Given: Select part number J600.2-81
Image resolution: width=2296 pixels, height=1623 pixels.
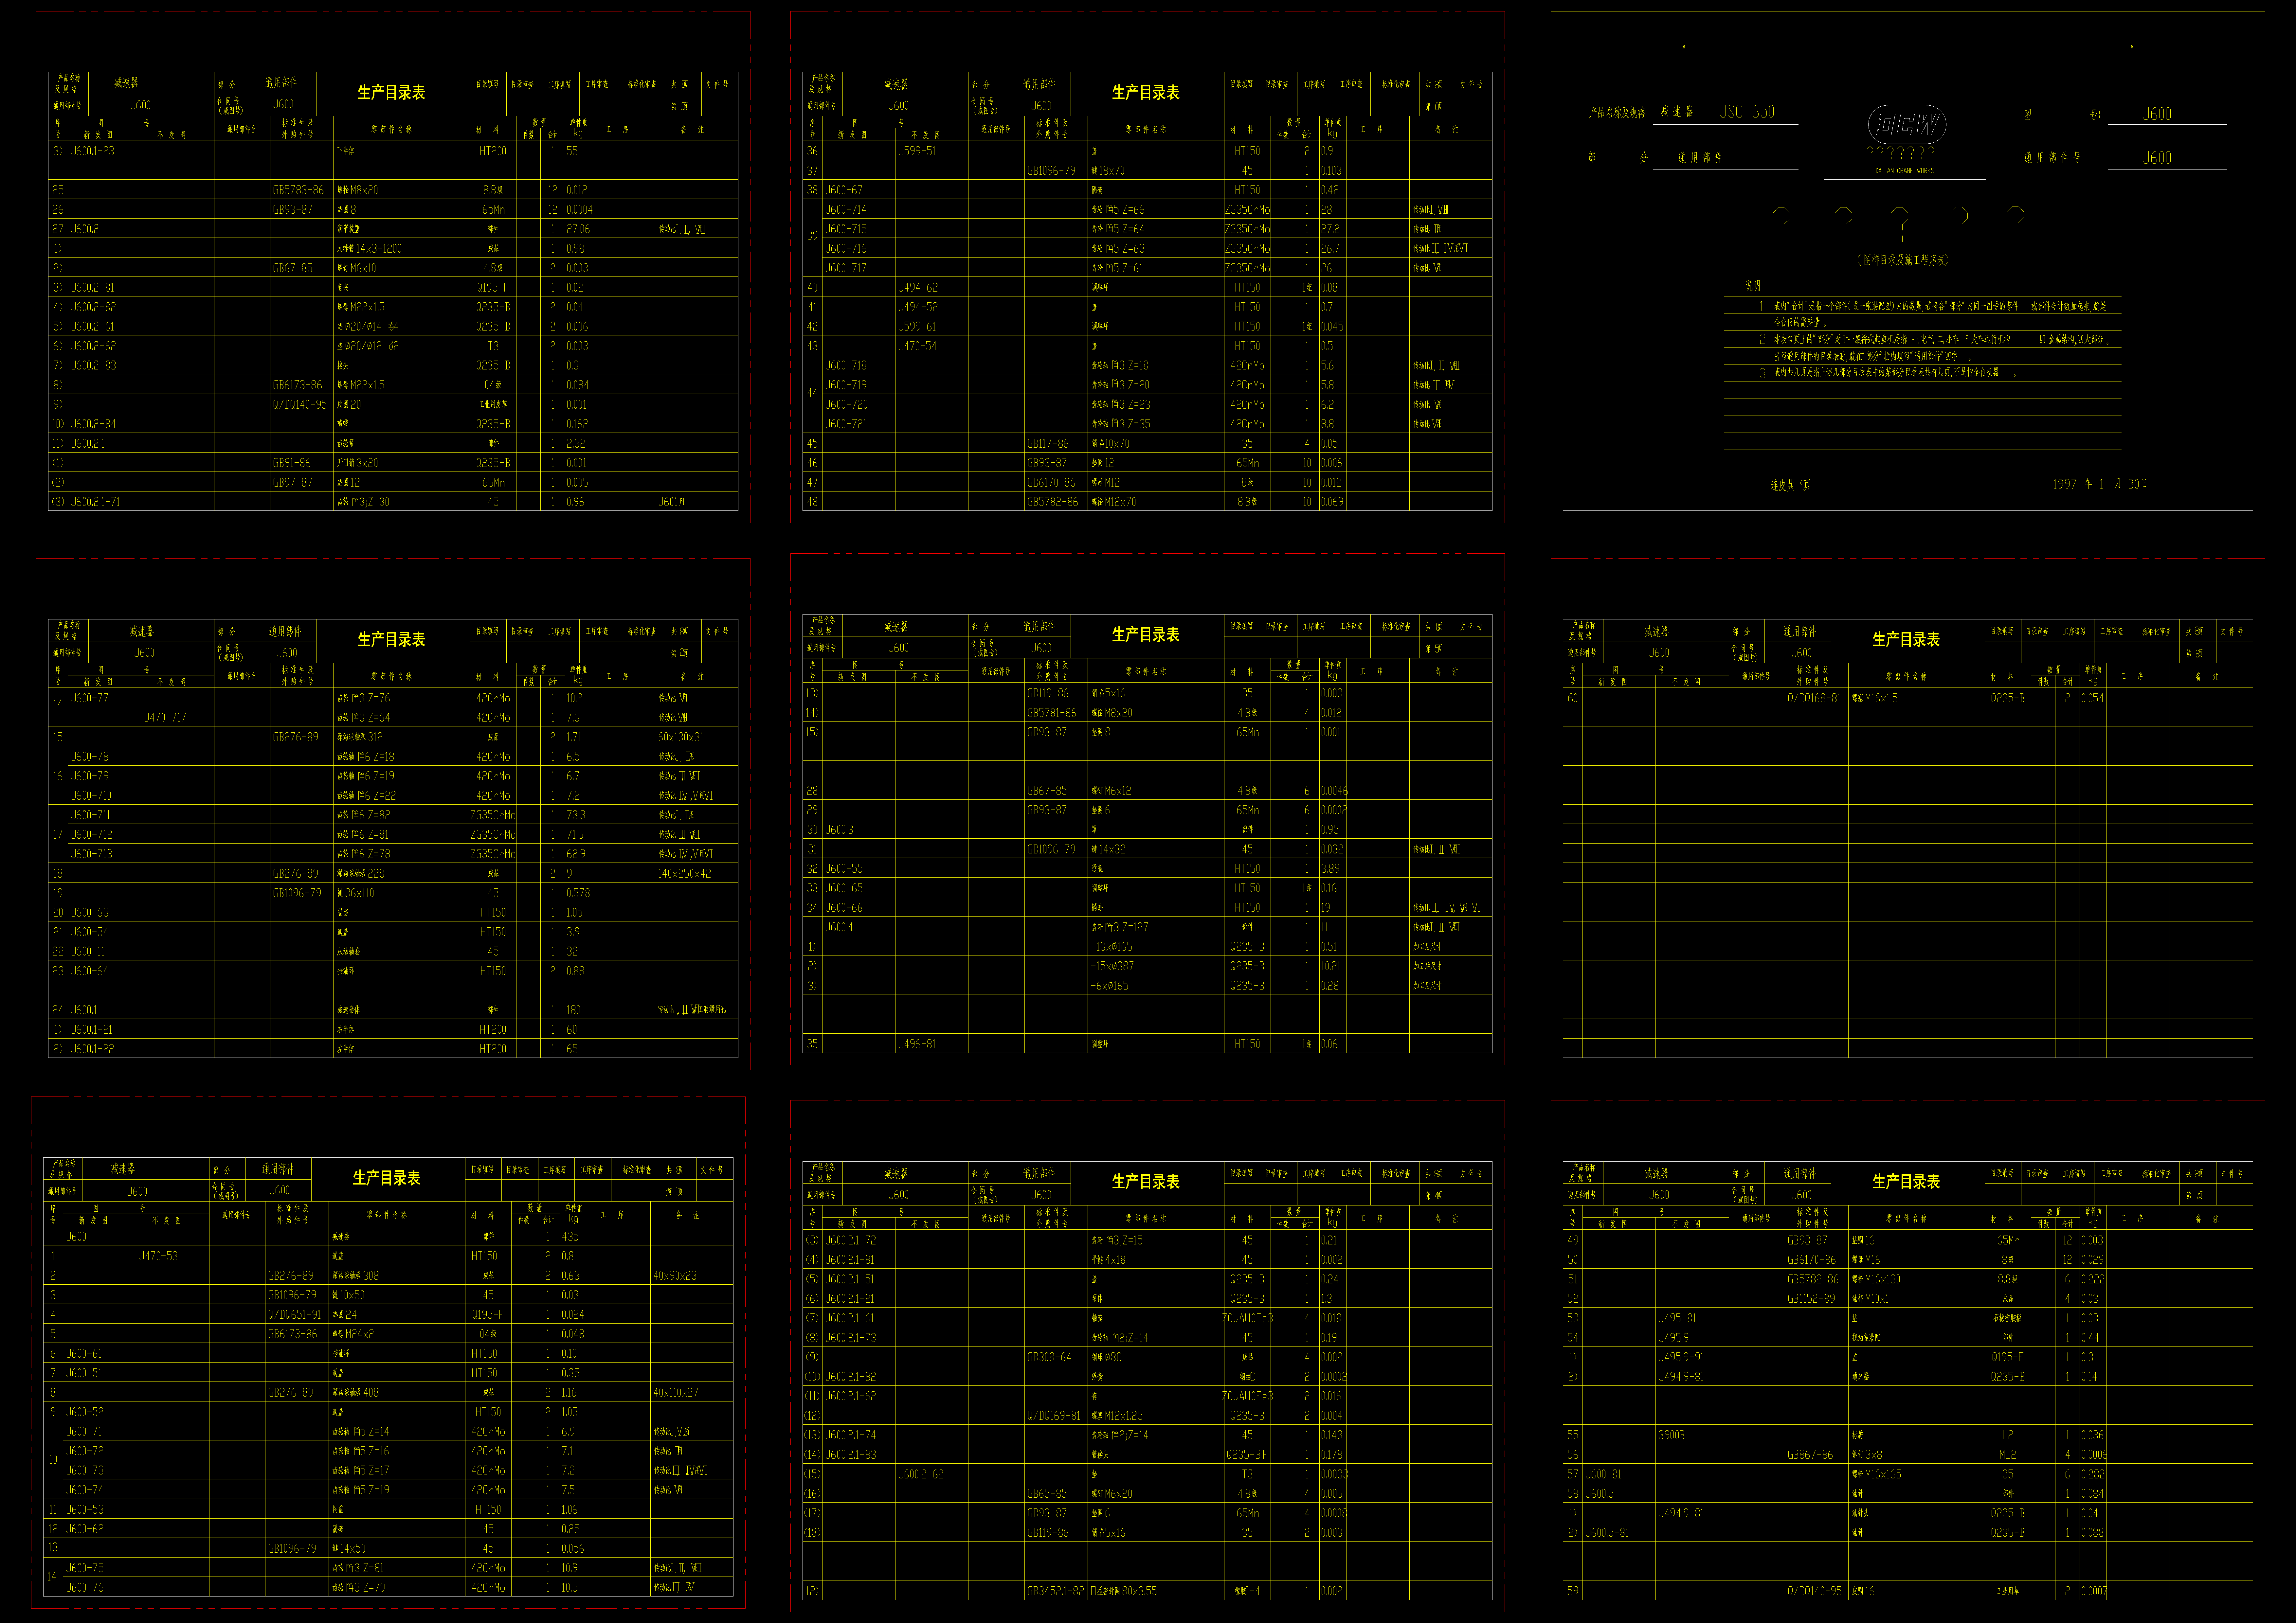Looking at the screenshot, I should [93, 288].
